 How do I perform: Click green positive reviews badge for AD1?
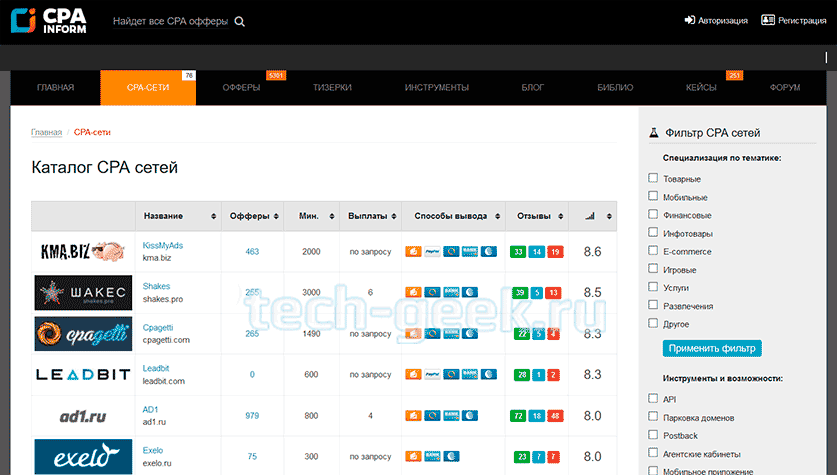518,415
